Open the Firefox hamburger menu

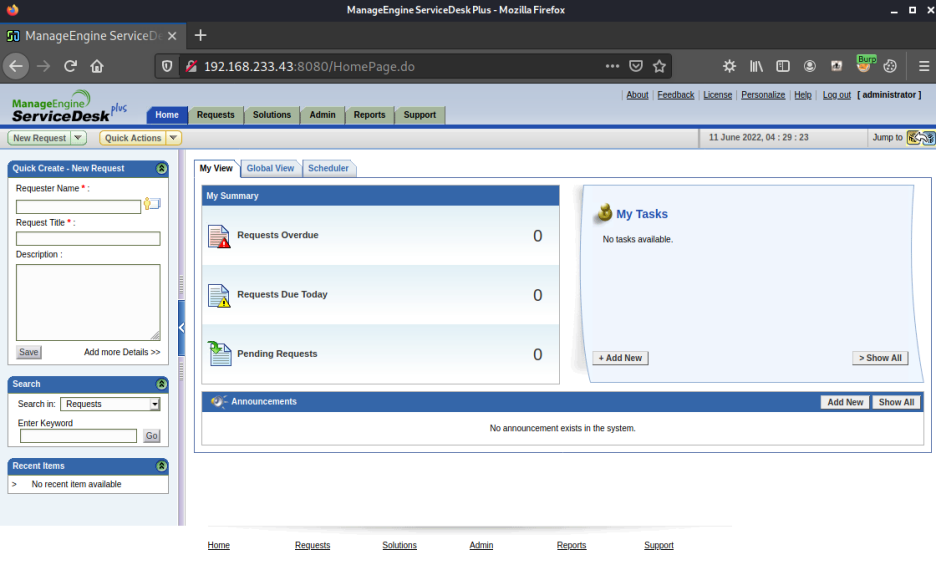[x=924, y=66]
